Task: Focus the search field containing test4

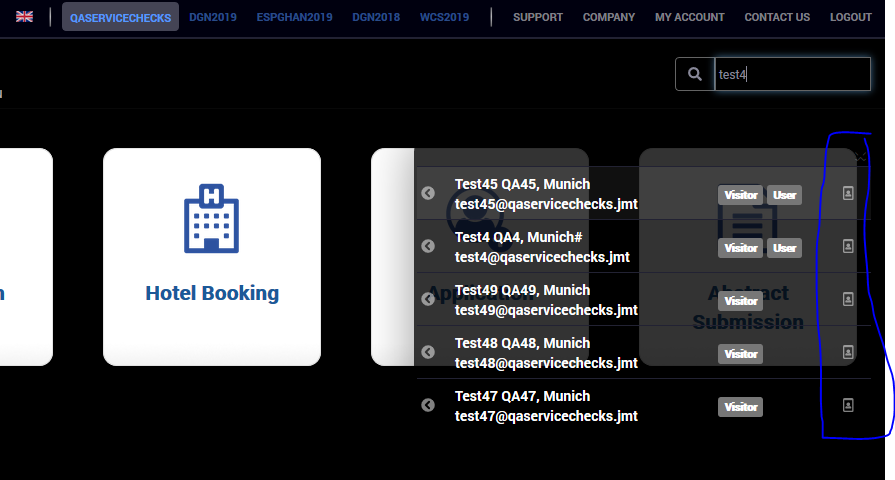Action: pos(790,74)
